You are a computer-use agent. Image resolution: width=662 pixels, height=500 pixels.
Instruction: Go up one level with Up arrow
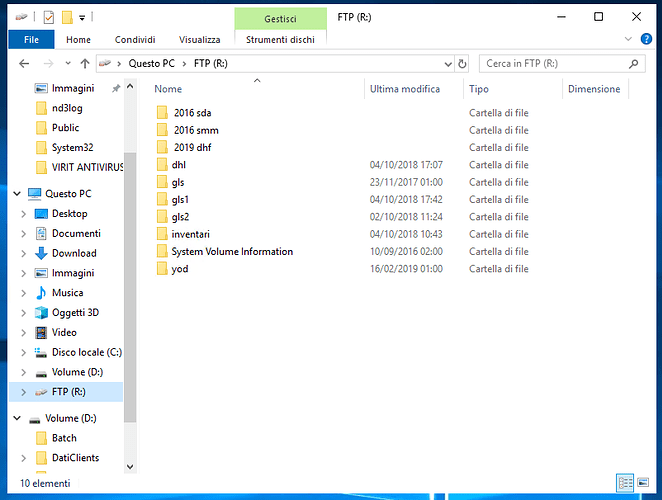tap(85, 64)
